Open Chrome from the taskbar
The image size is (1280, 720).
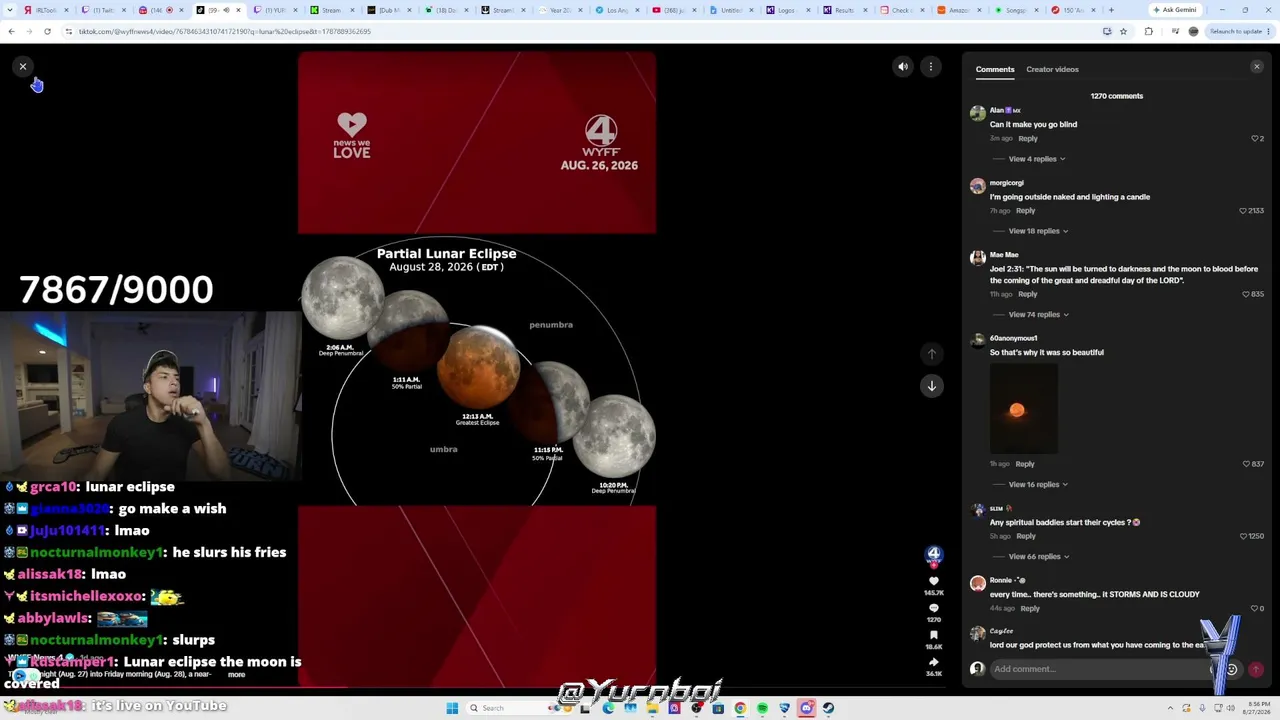point(740,708)
